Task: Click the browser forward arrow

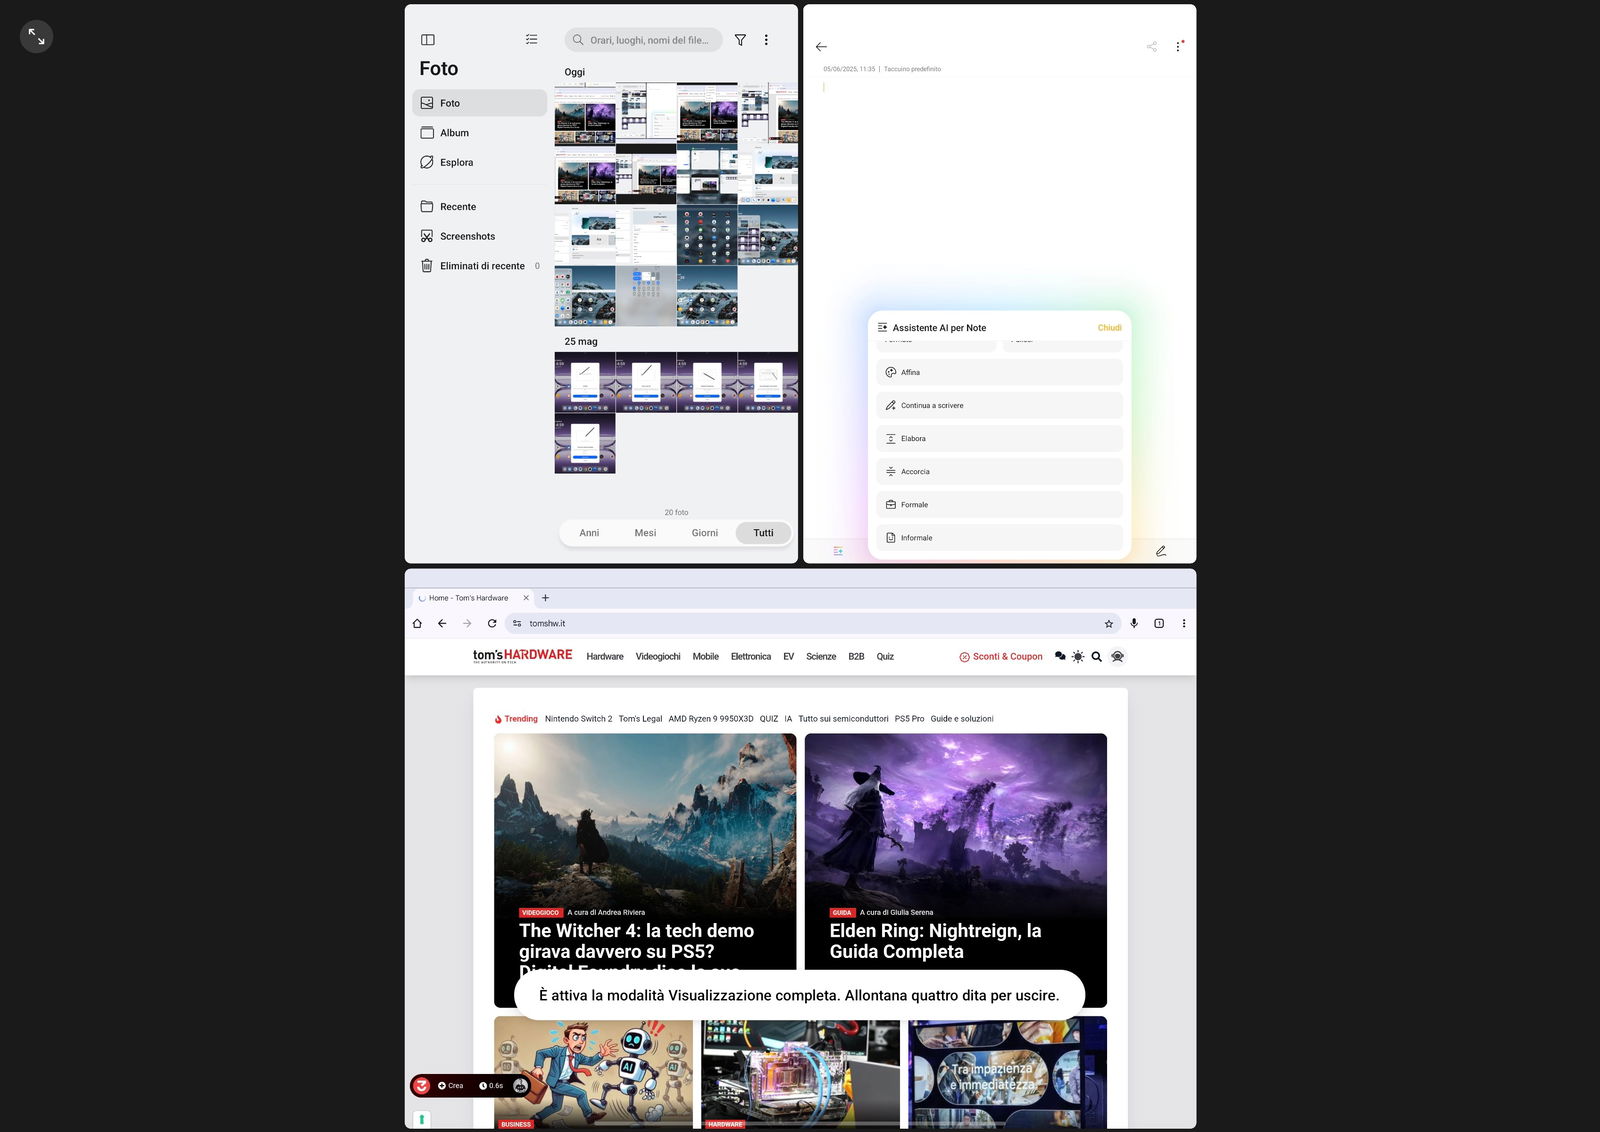Action: point(467,623)
